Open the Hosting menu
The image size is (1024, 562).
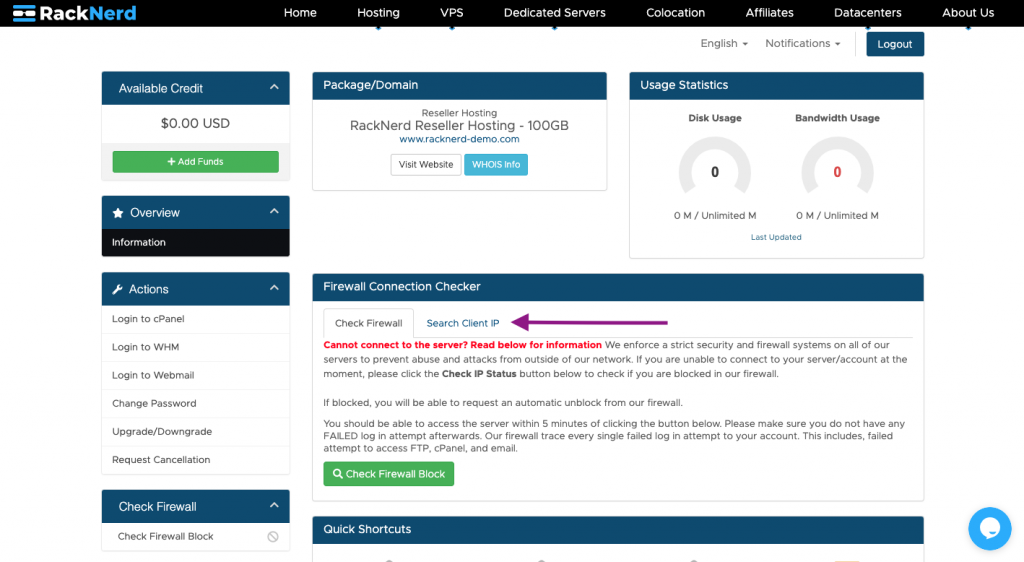pyautogui.click(x=378, y=13)
